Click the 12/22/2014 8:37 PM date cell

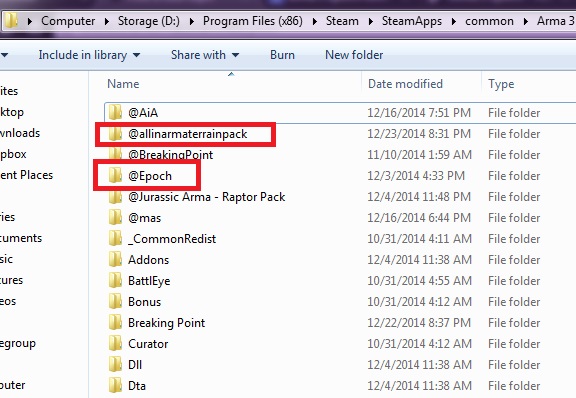click(419, 322)
